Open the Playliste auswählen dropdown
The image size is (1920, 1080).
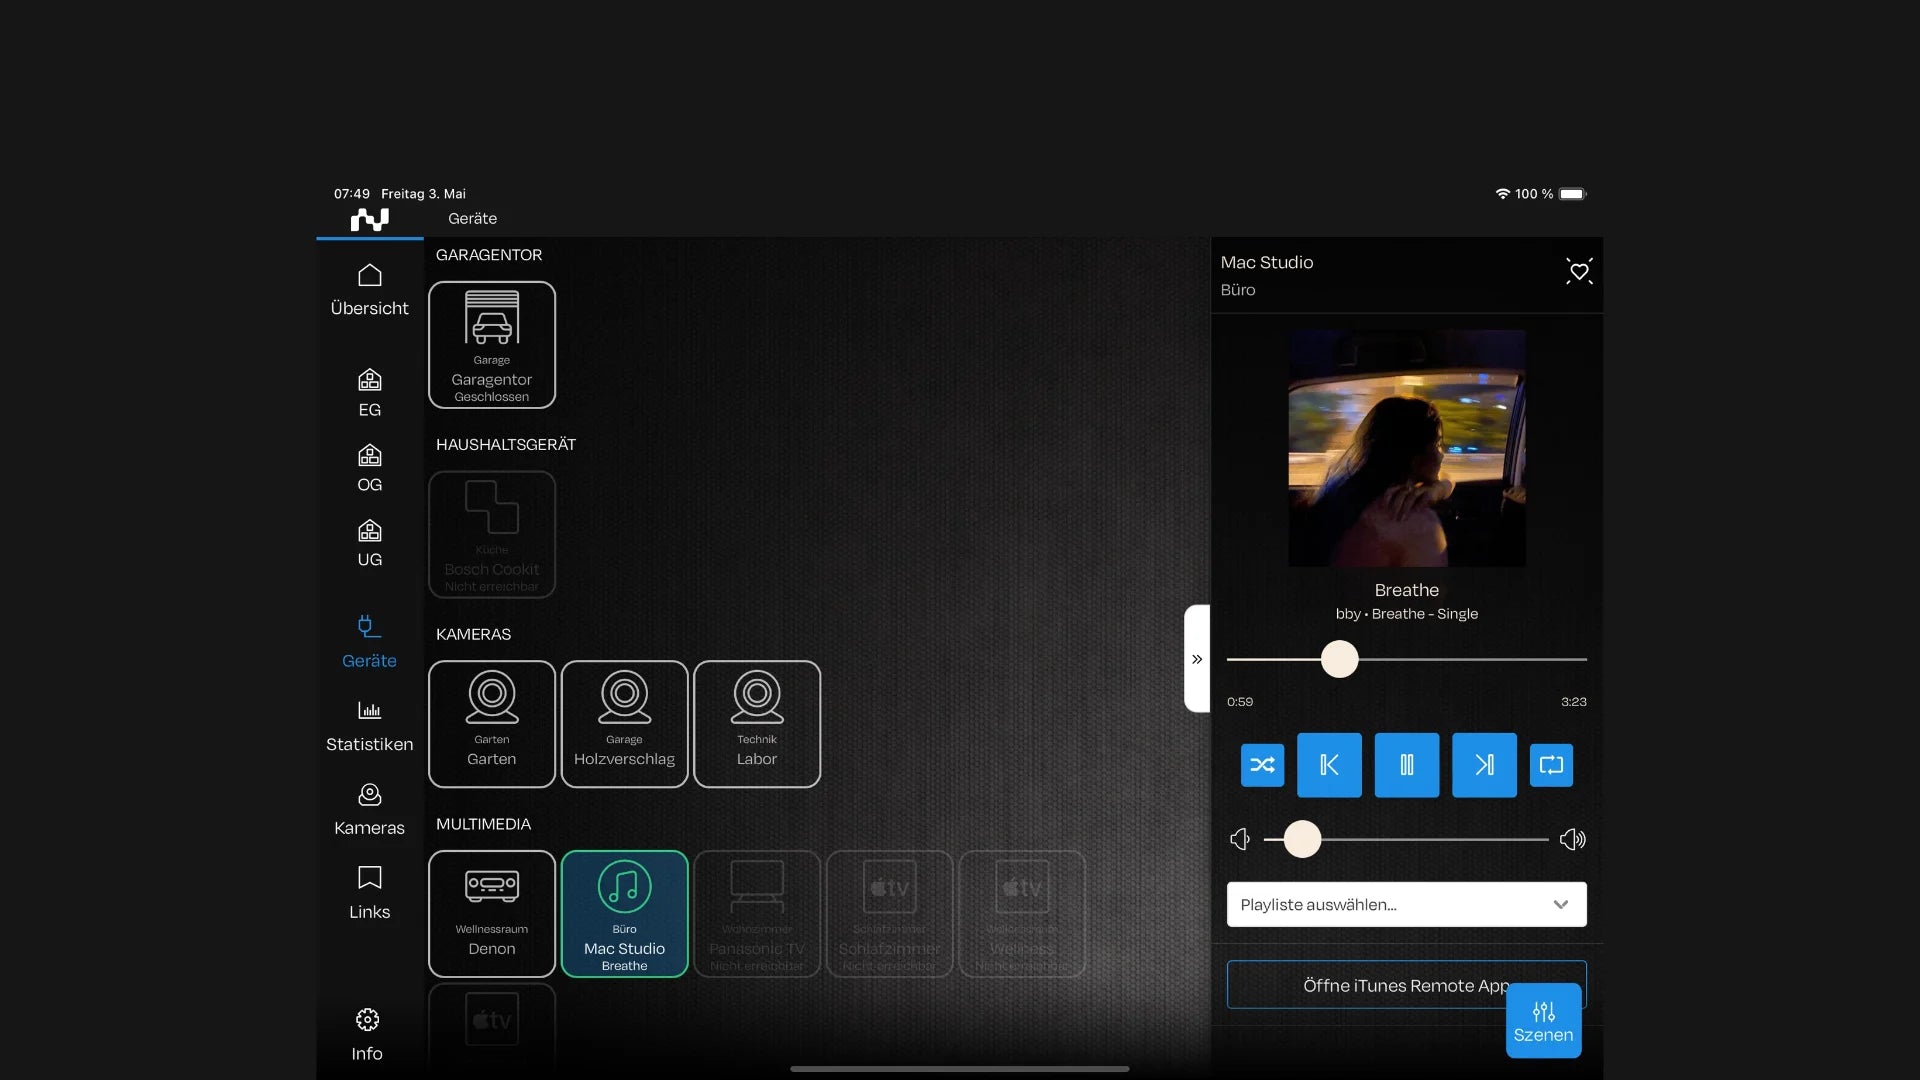tap(1406, 904)
